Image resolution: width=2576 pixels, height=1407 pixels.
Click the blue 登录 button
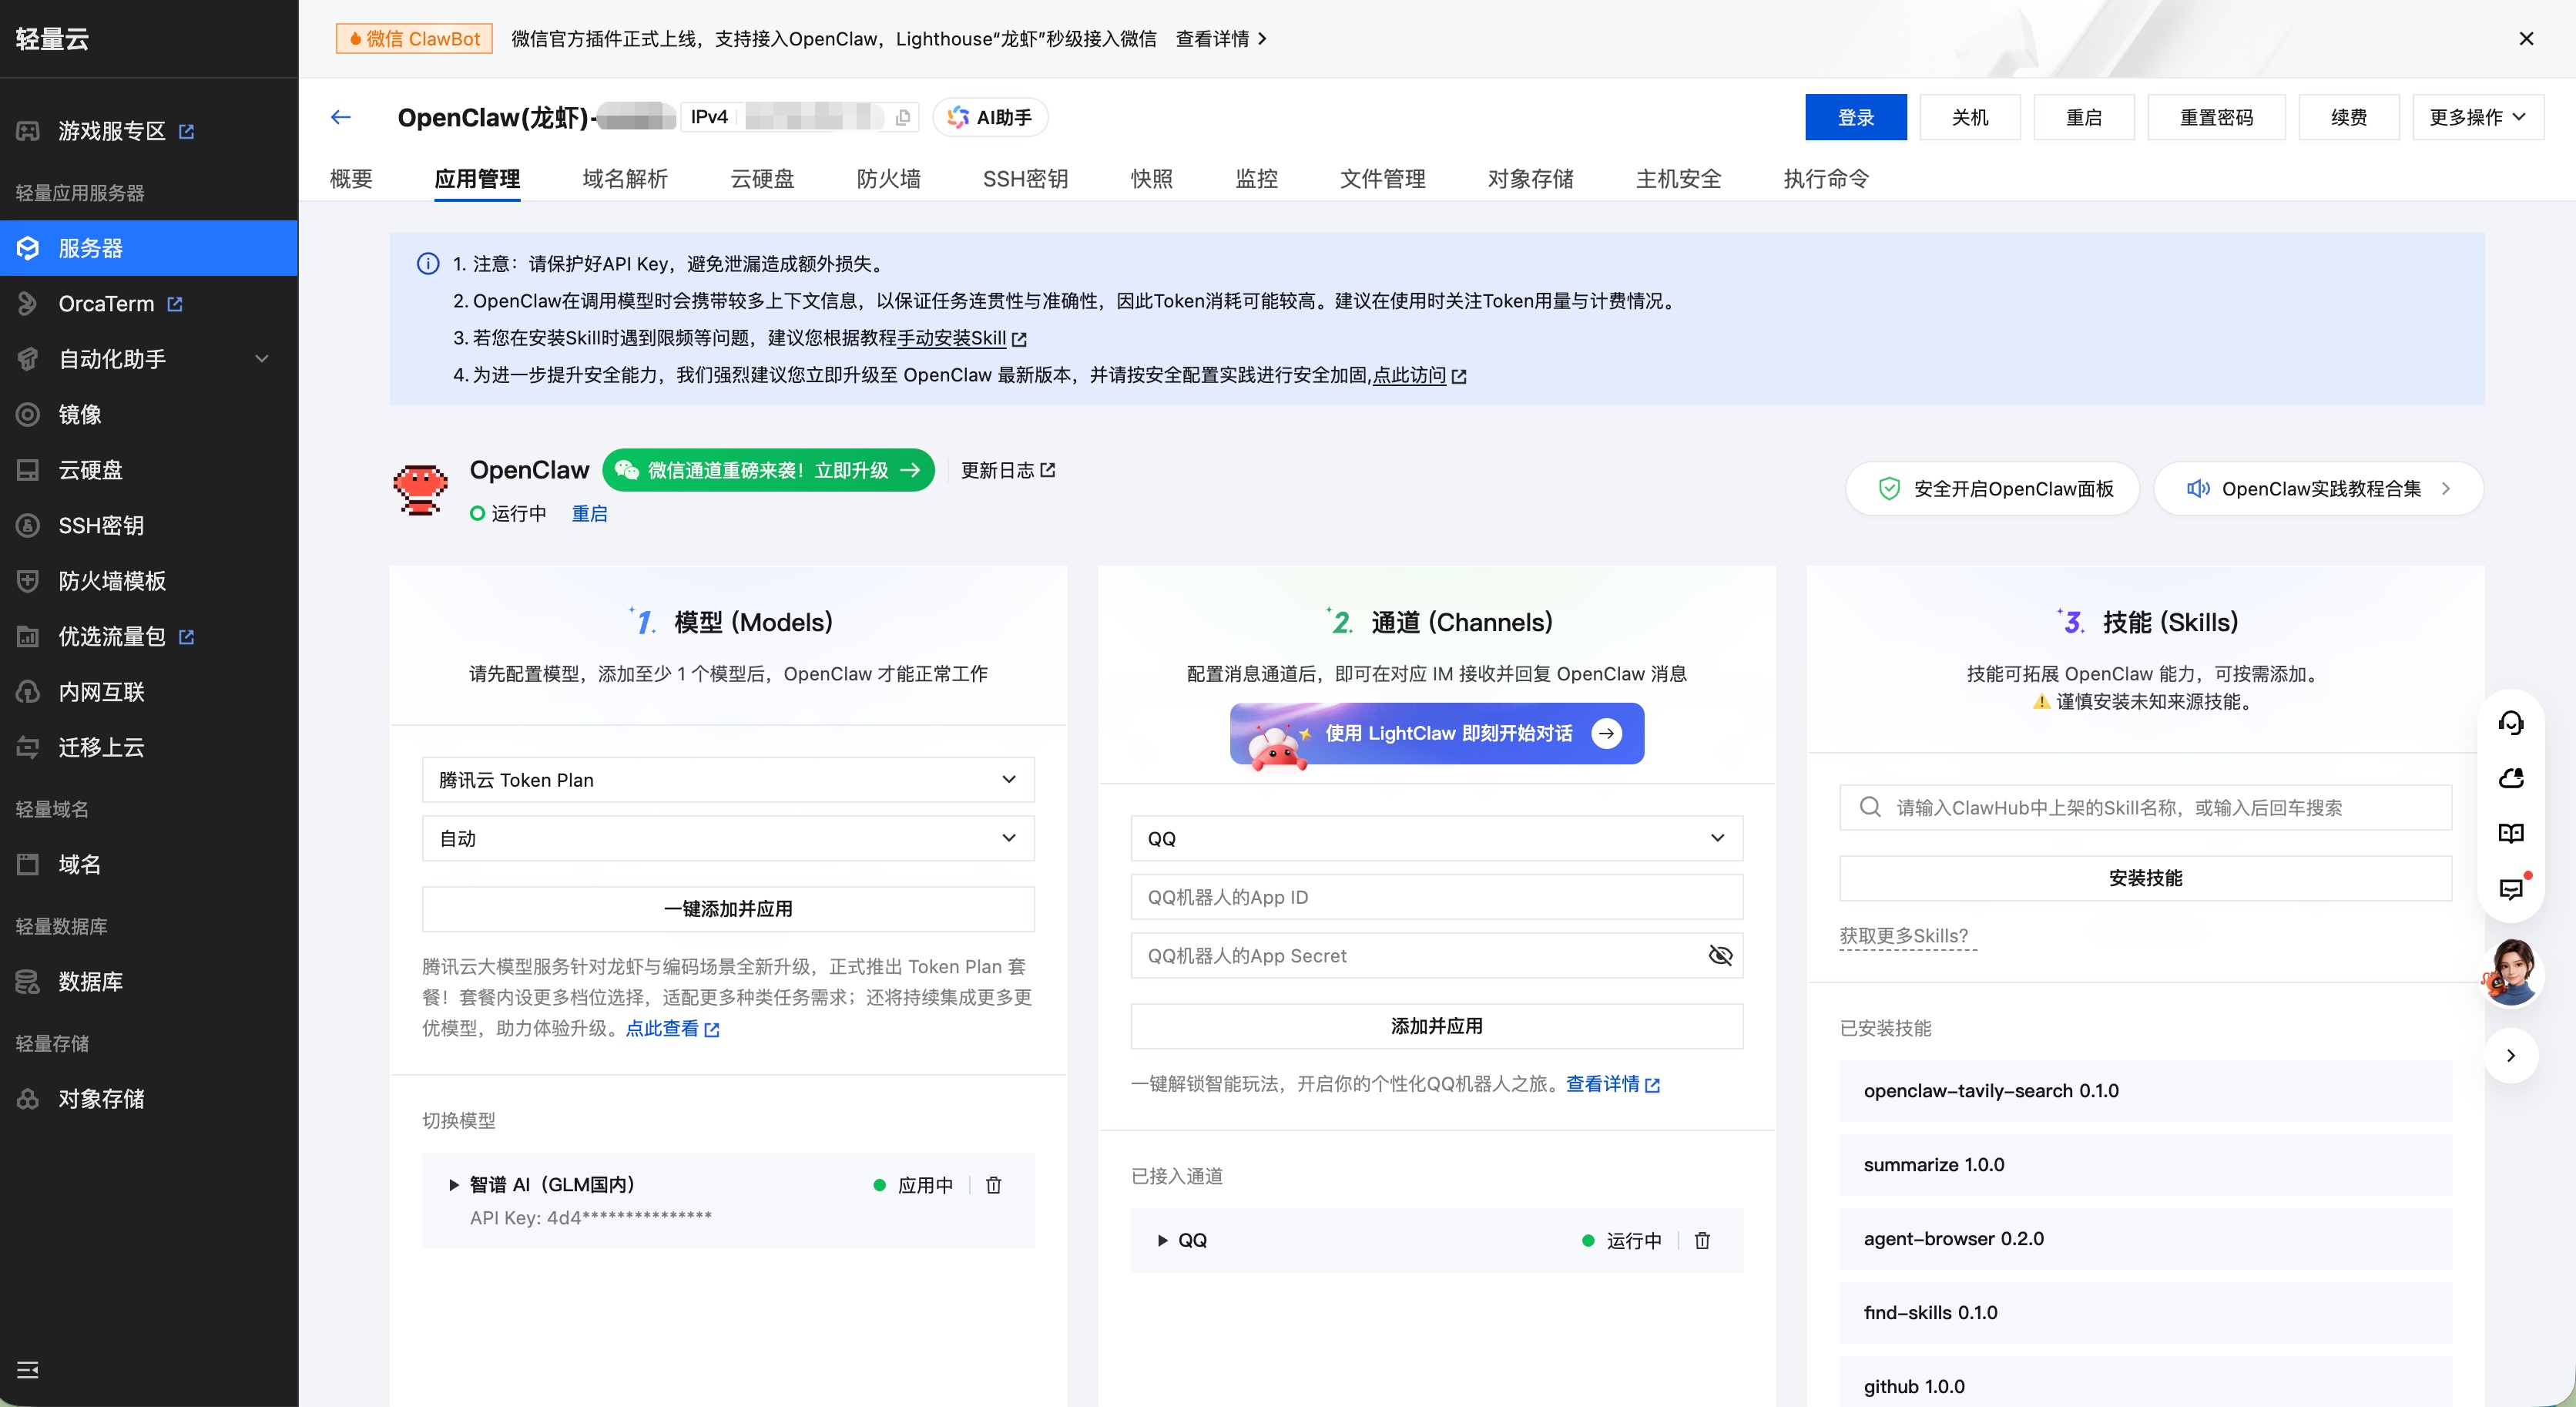(1855, 117)
